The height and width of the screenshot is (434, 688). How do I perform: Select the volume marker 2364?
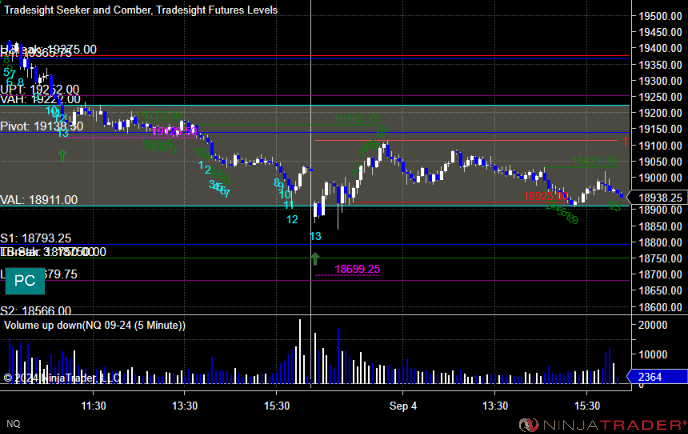[656, 377]
